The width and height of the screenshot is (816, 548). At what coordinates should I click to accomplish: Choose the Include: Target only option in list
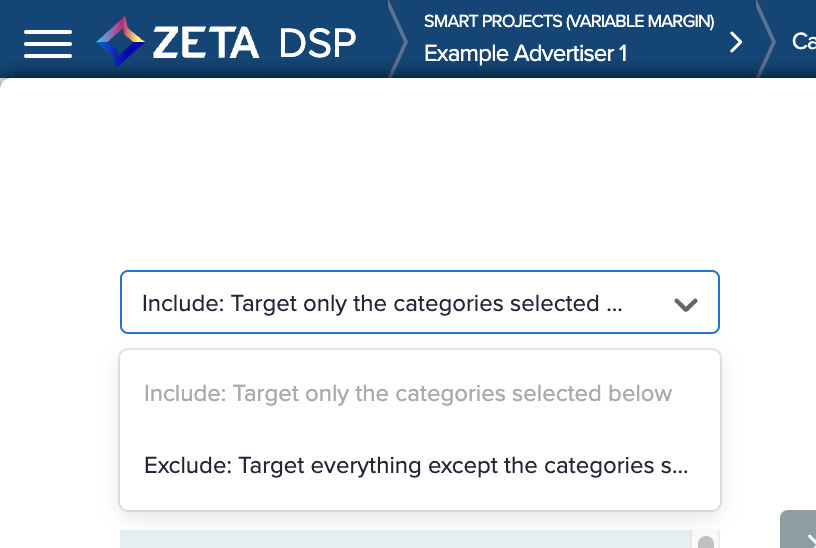(408, 393)
